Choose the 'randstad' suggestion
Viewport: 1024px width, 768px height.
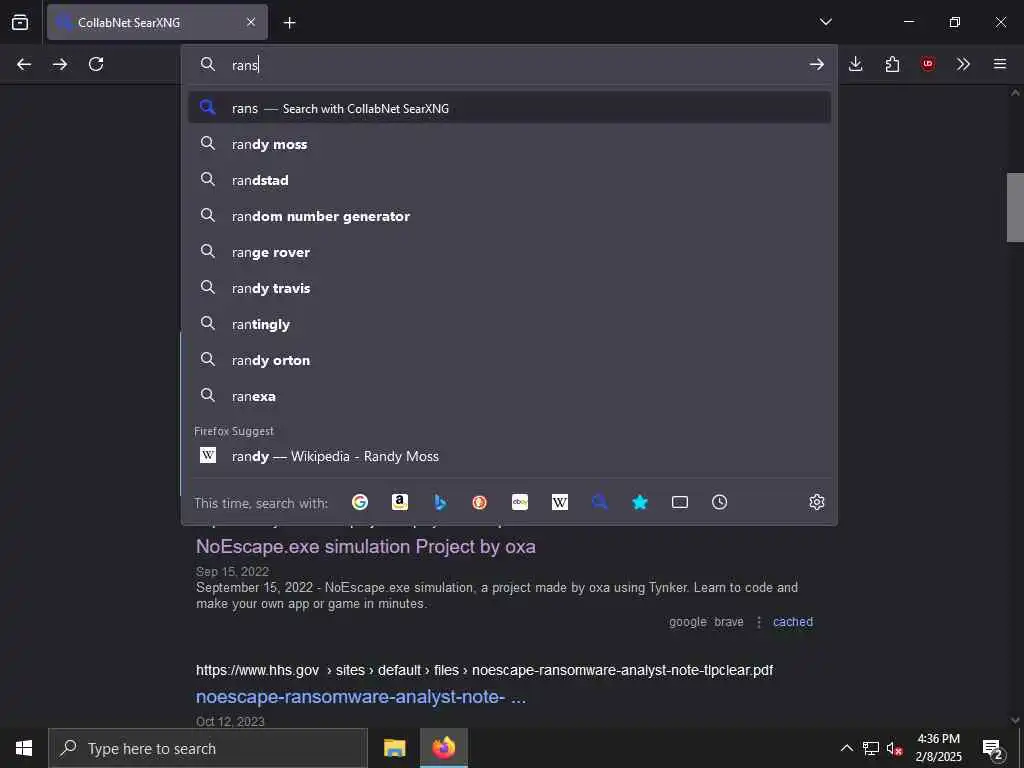[x=509, y=180]
